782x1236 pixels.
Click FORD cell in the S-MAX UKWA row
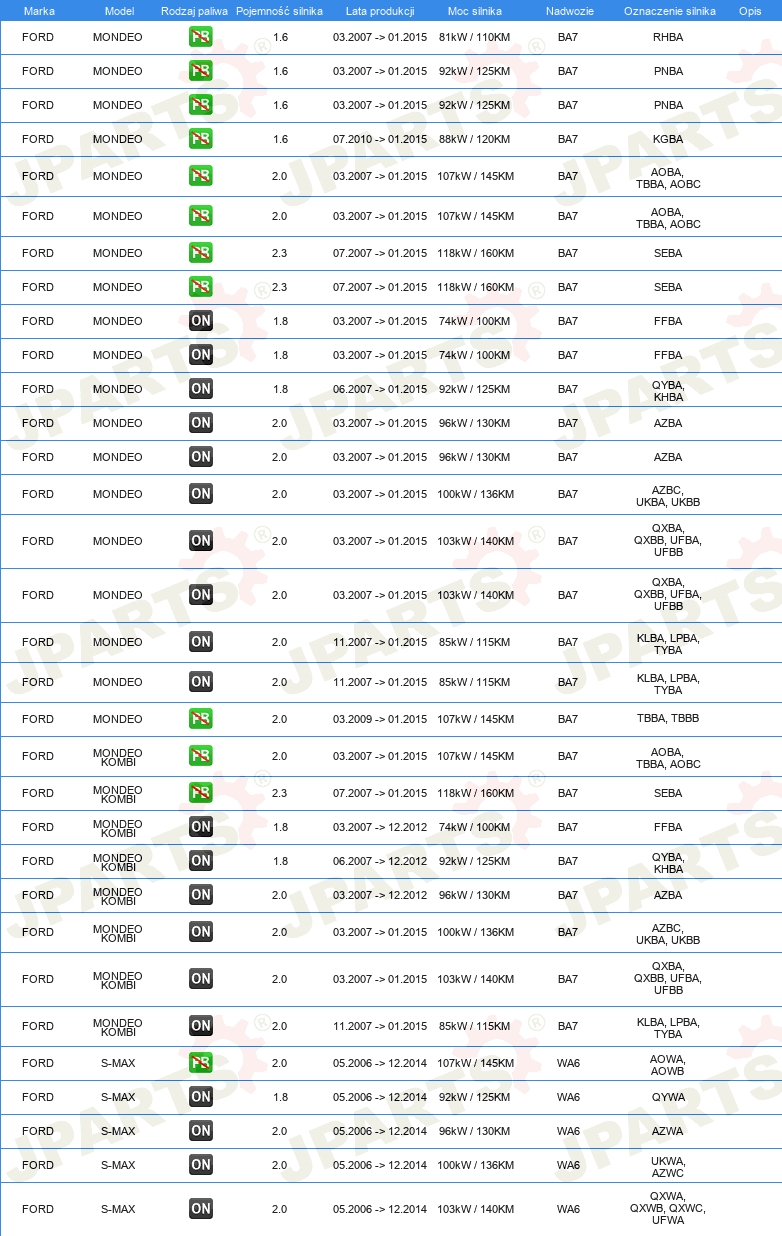(38, 1165)
